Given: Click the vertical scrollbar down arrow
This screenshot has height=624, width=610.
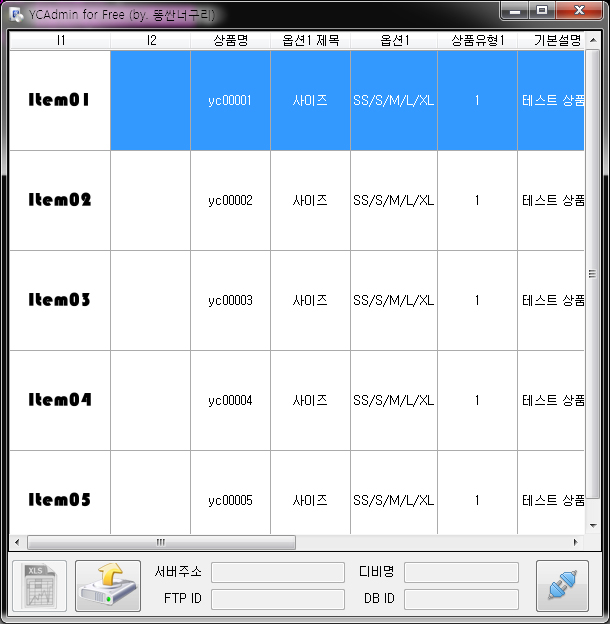Looking at the screenshot, I should coord(593,526).
